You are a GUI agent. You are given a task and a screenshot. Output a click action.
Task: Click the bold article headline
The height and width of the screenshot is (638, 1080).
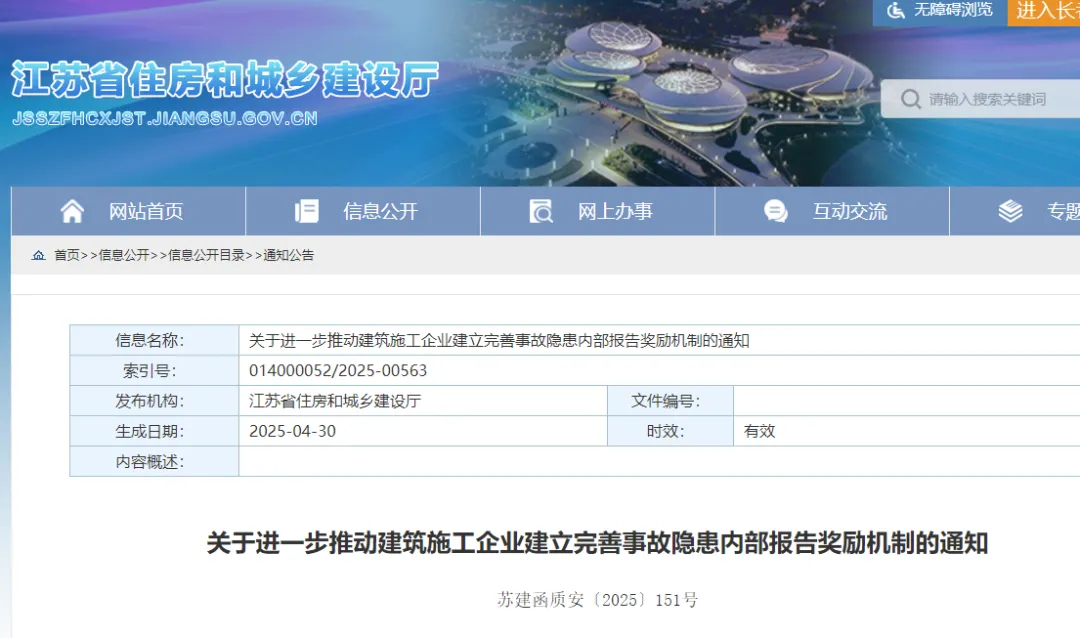(597, 544)
